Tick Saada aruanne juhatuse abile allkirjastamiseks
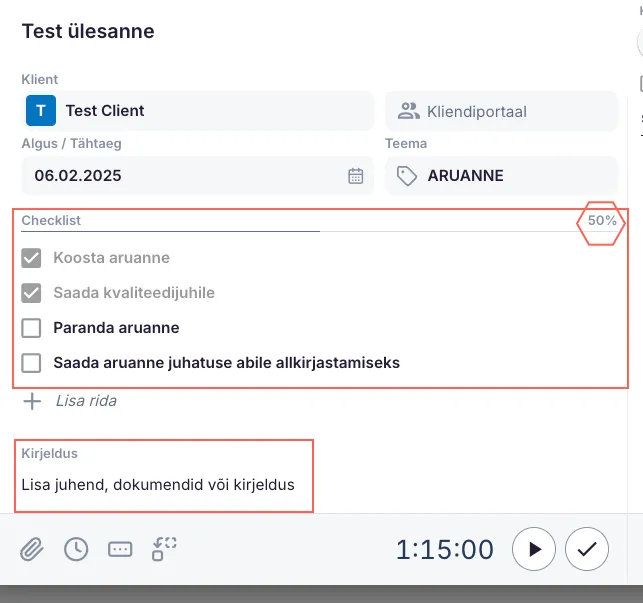Image resolution: width=643 pixels, height=603 pixels. coord(32,362)
